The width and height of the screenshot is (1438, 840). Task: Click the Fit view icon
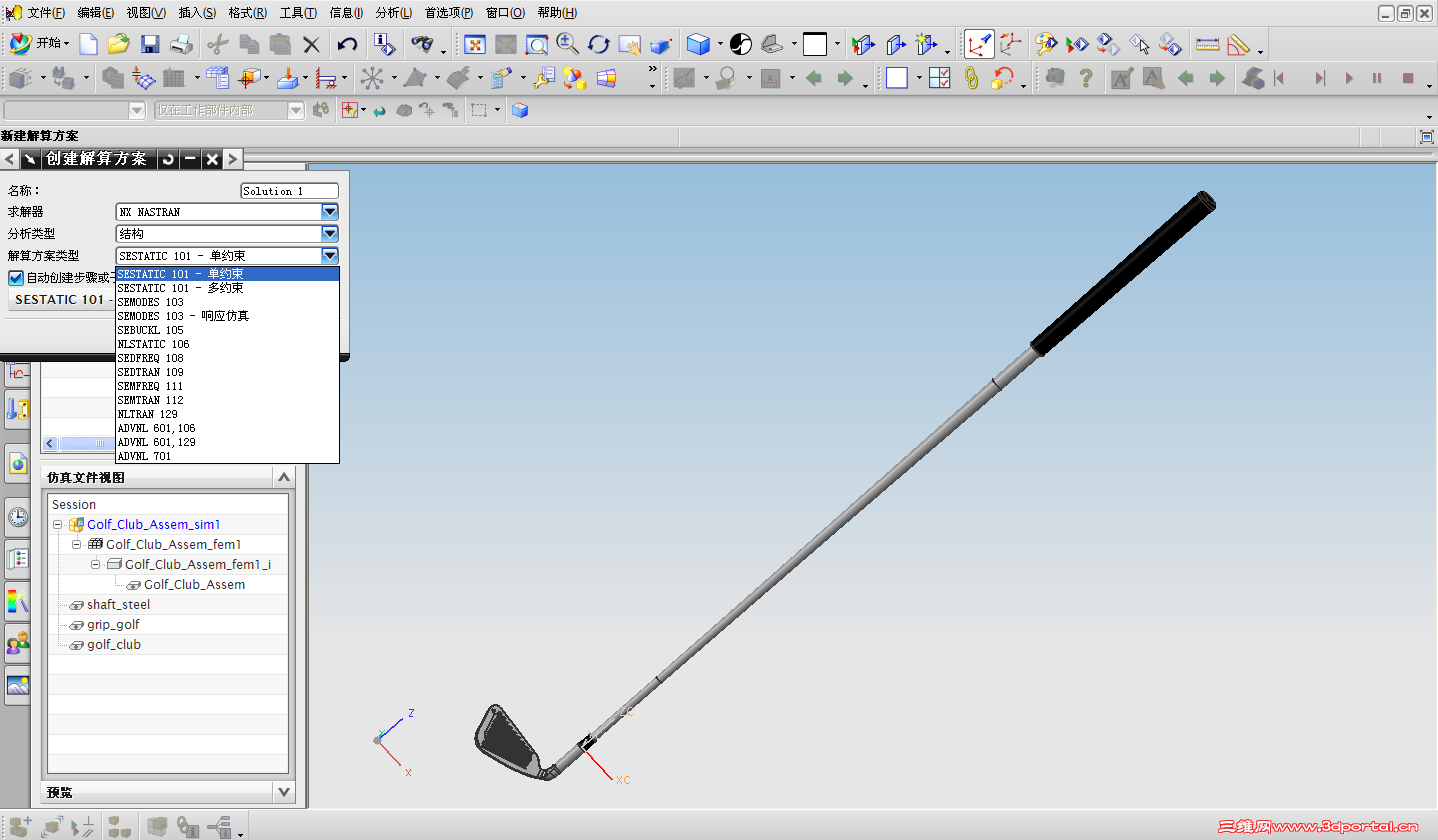(x=475, y=44)
